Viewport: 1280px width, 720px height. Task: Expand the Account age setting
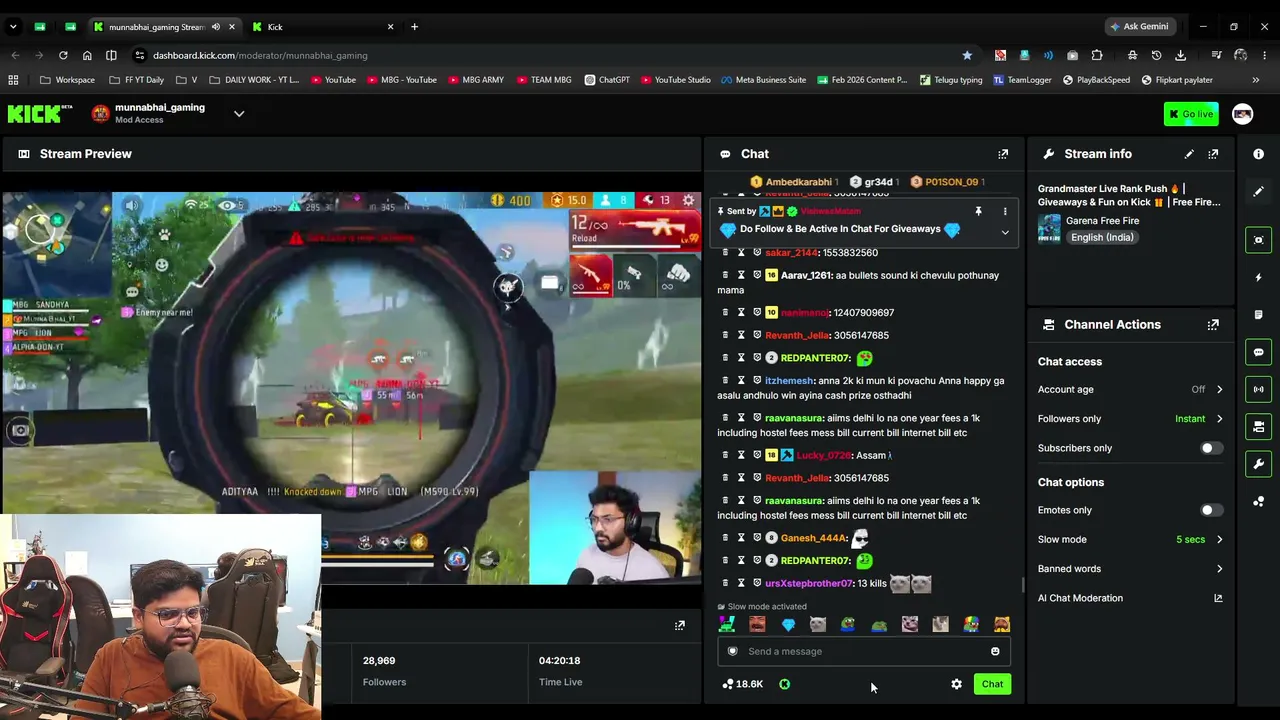pyautogui.click(x=1219, y=389)
